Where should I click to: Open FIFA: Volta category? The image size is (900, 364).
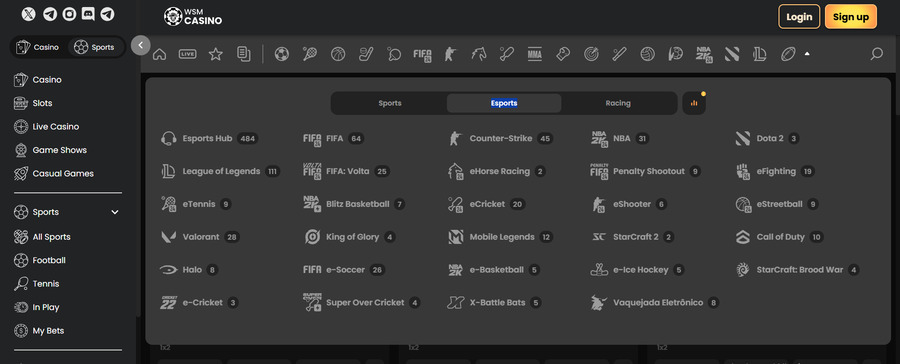346,171
